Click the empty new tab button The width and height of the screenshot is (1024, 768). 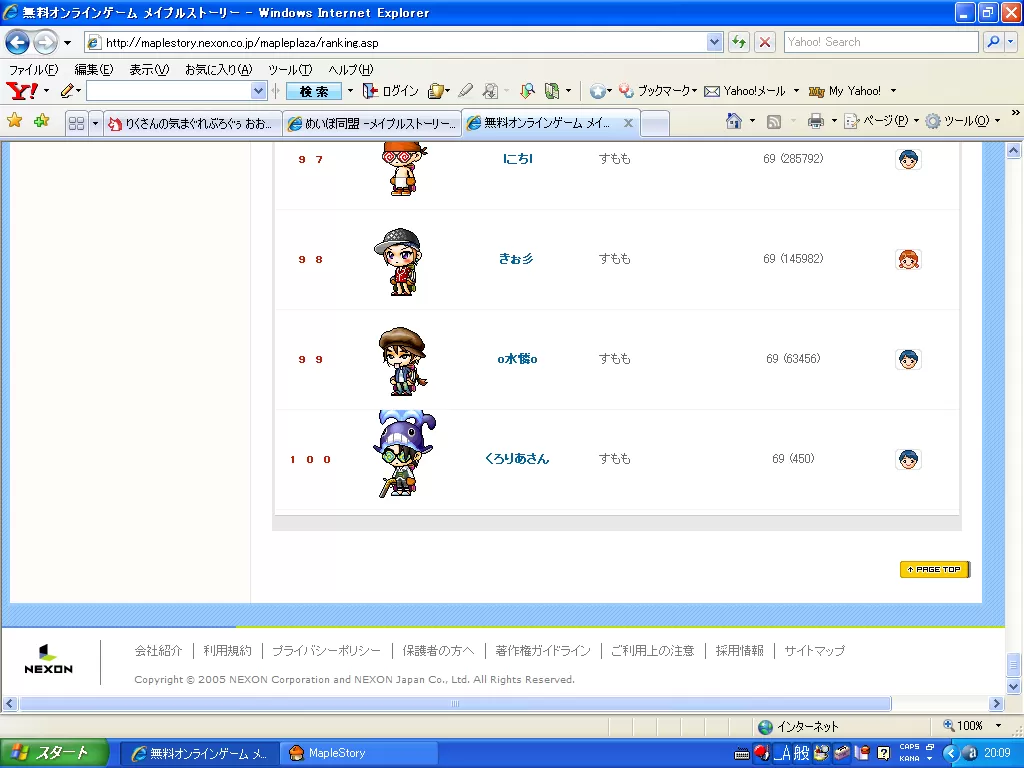[655, 123]
